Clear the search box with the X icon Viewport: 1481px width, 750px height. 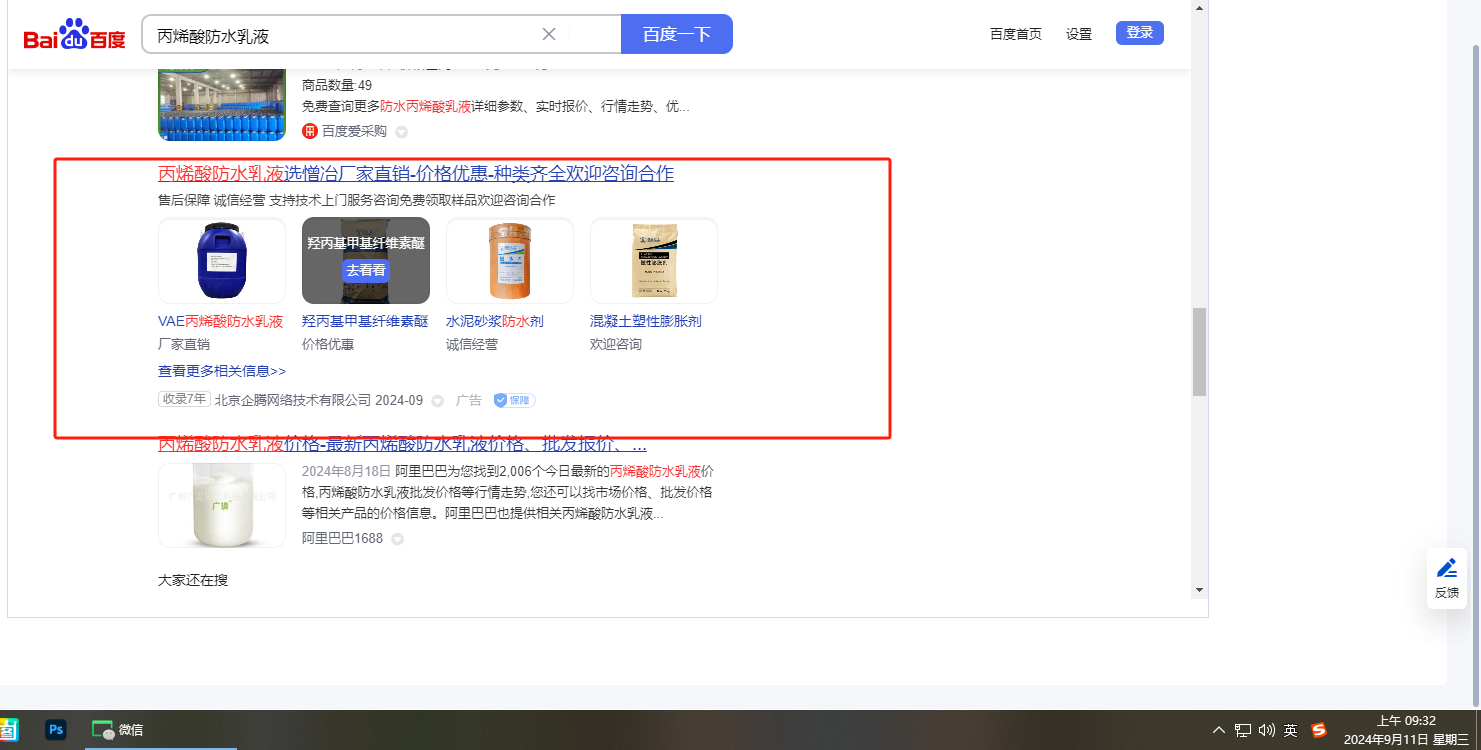tap(549, 34)
